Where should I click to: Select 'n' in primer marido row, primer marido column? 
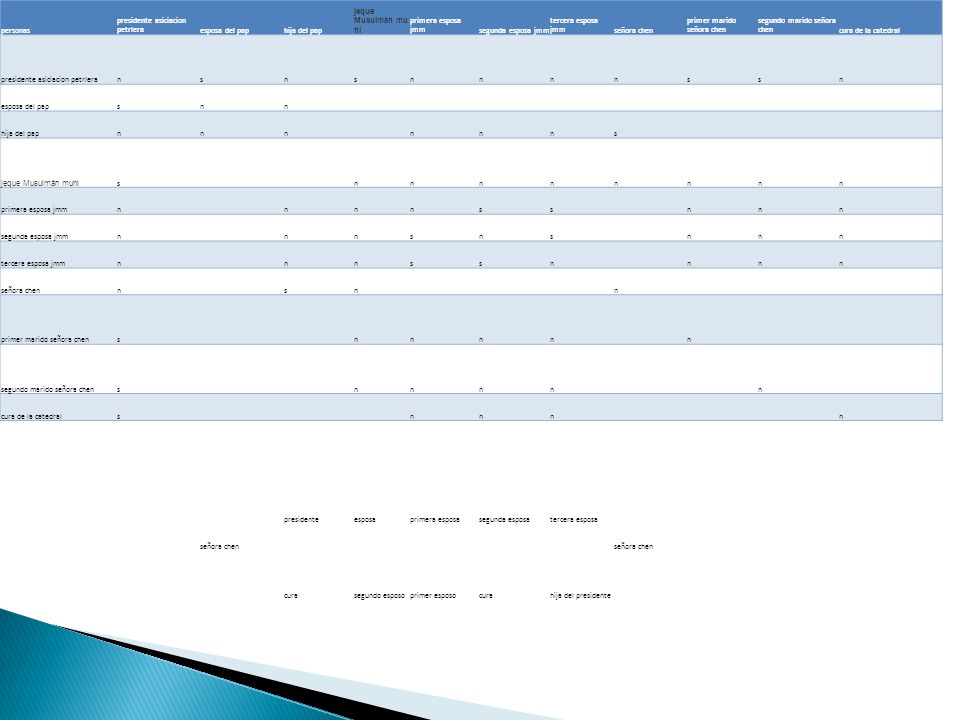(689, 340)
